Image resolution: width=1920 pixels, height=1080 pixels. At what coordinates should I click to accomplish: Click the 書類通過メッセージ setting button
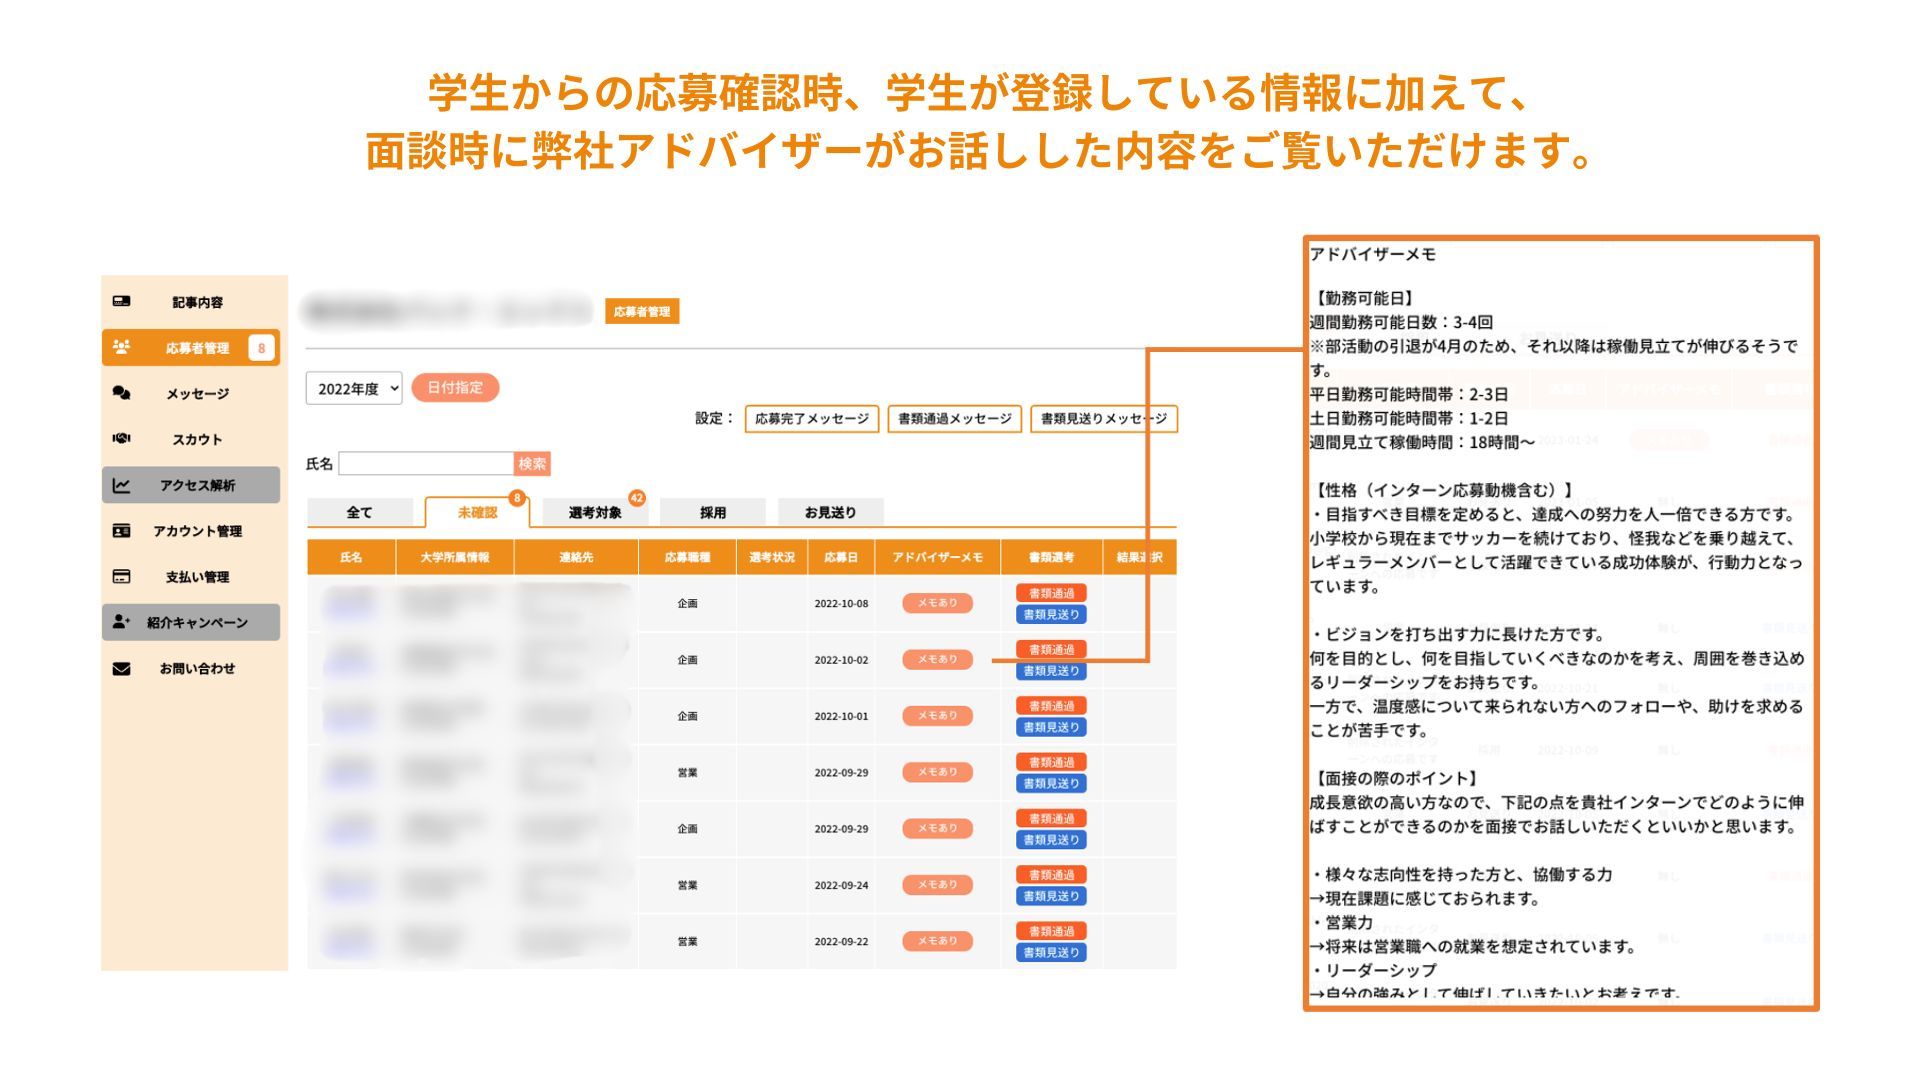coord(954,418)
